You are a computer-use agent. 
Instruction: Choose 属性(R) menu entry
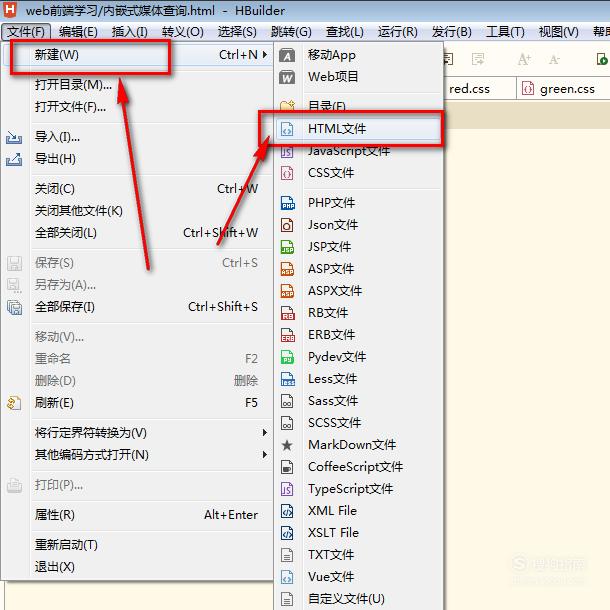click(138, 515)
